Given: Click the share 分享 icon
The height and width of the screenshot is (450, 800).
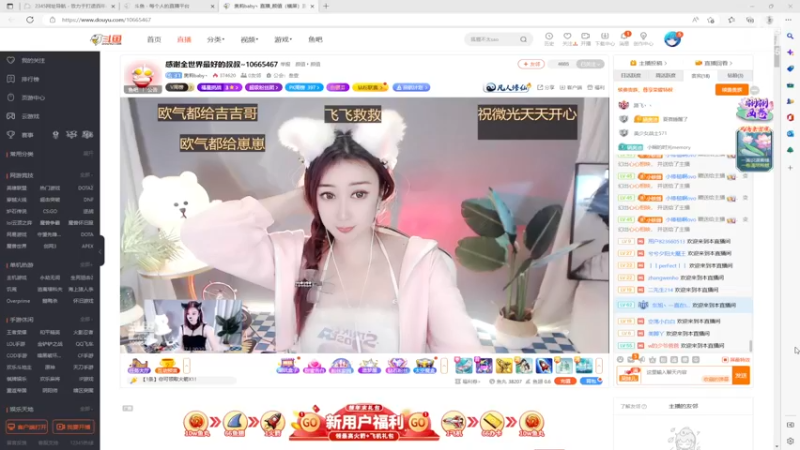Looking at the screenshot, I should pyautogui.click(x=545, y=87).
